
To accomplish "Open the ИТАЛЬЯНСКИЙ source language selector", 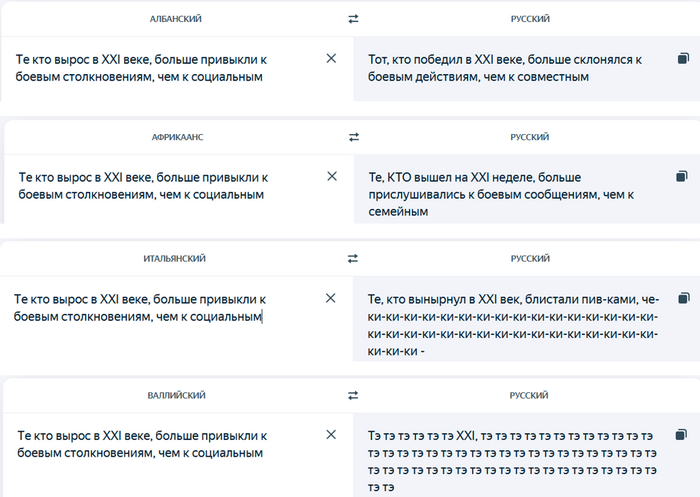I will coord(176,258).
